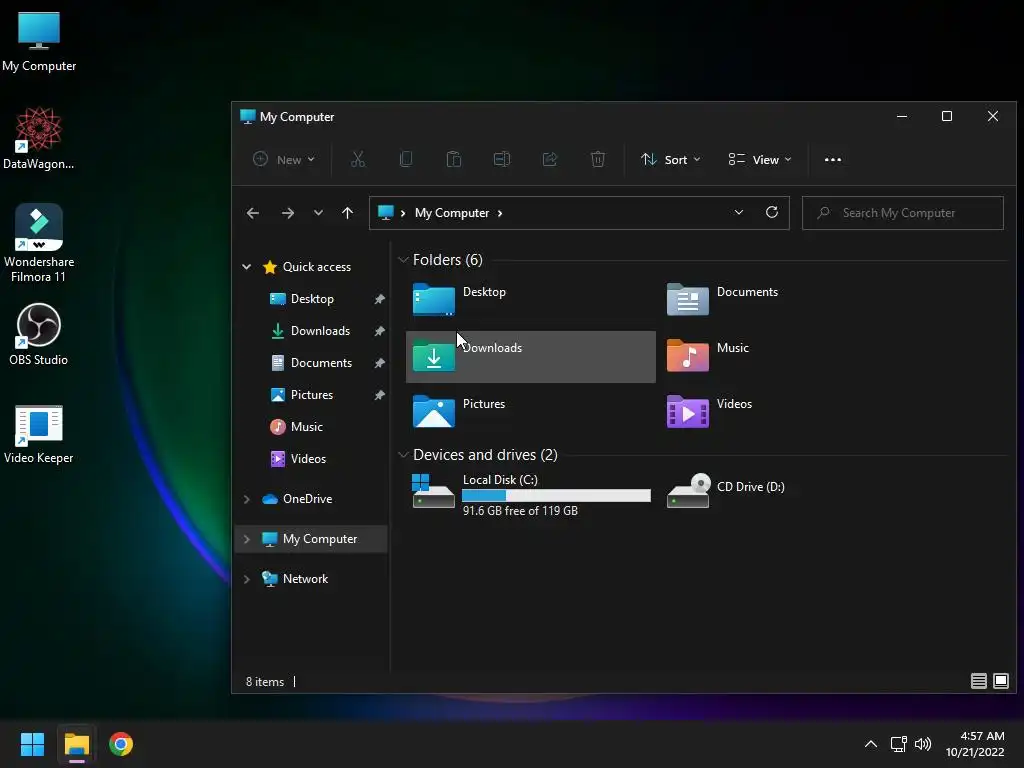1024x768 pixels.
Task: Click My Computer breadcrumb in address bar
Action: pyautogui.click(x=452, y=213)
